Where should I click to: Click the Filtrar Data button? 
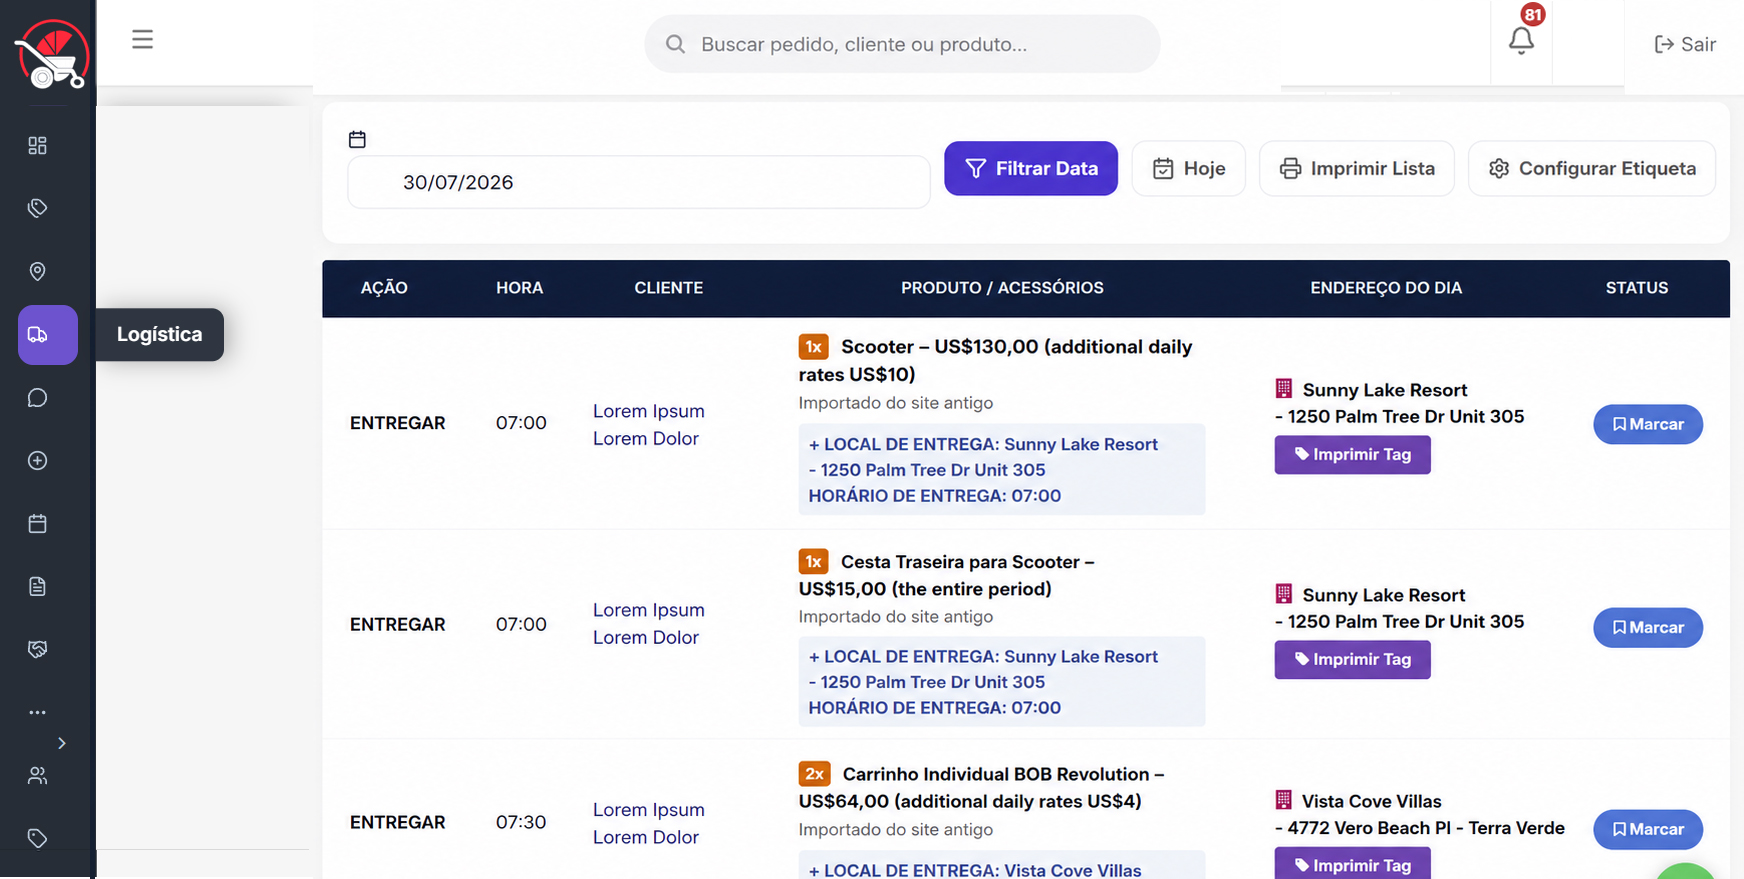1031,168
